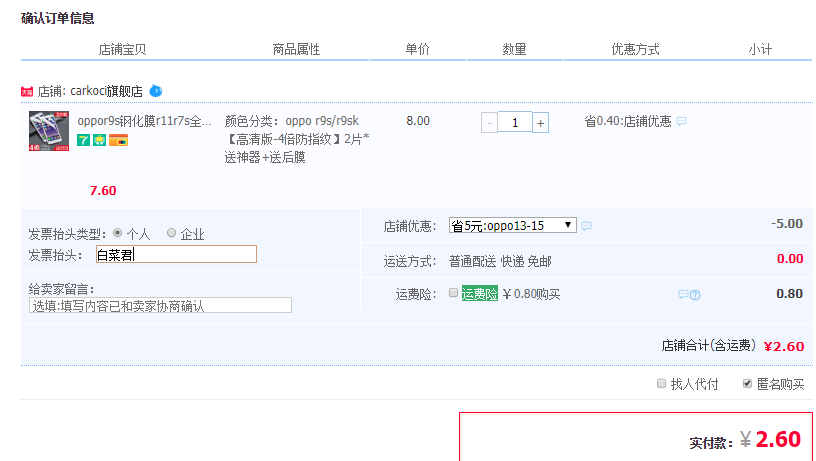Increase quantity with the plus button
Screen dimensions: 816x461
(x=540, y=123)
